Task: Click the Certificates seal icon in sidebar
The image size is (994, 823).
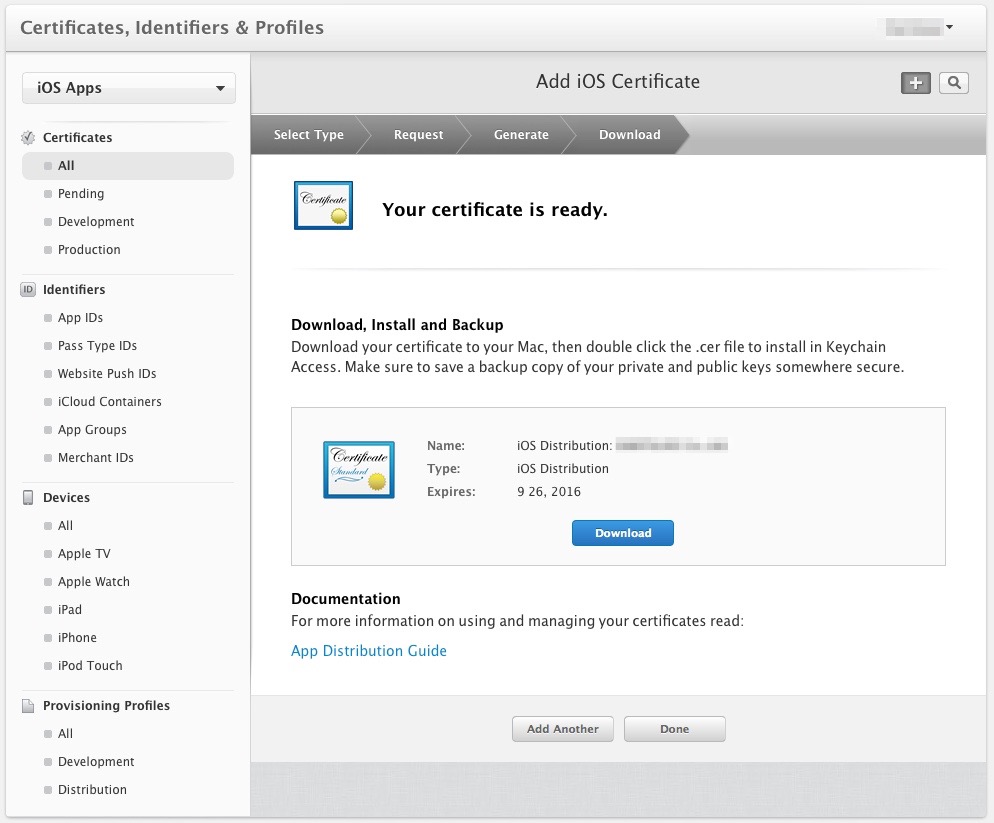Action: point(28,138)
